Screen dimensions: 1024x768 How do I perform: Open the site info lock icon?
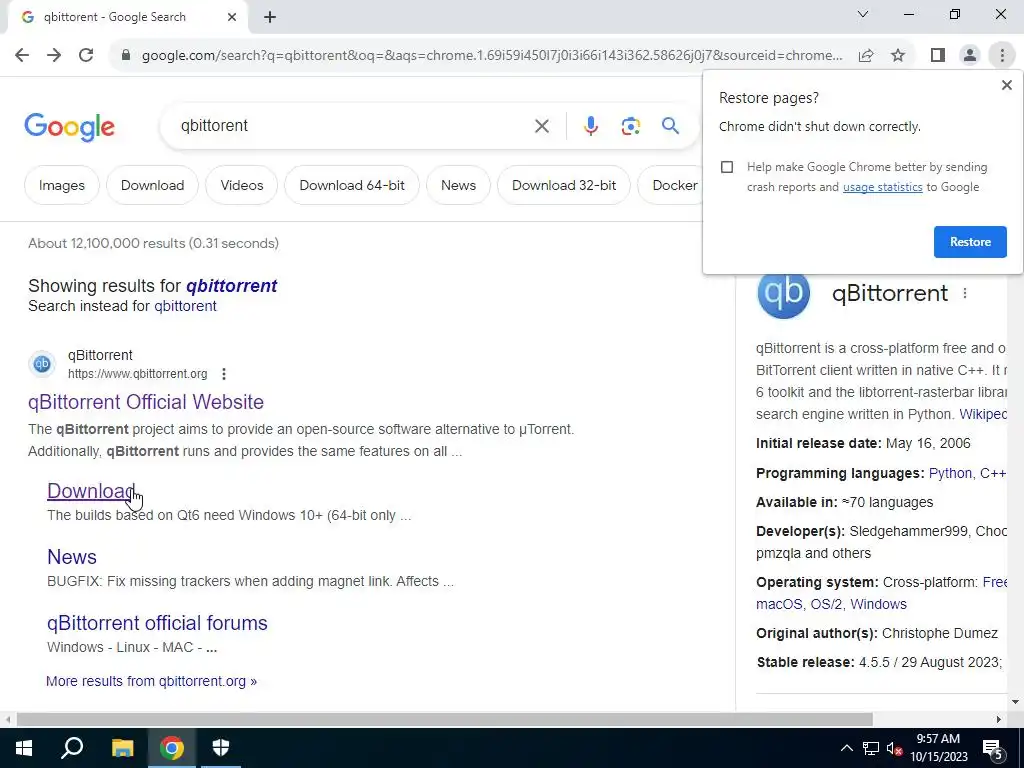point(126,56)
